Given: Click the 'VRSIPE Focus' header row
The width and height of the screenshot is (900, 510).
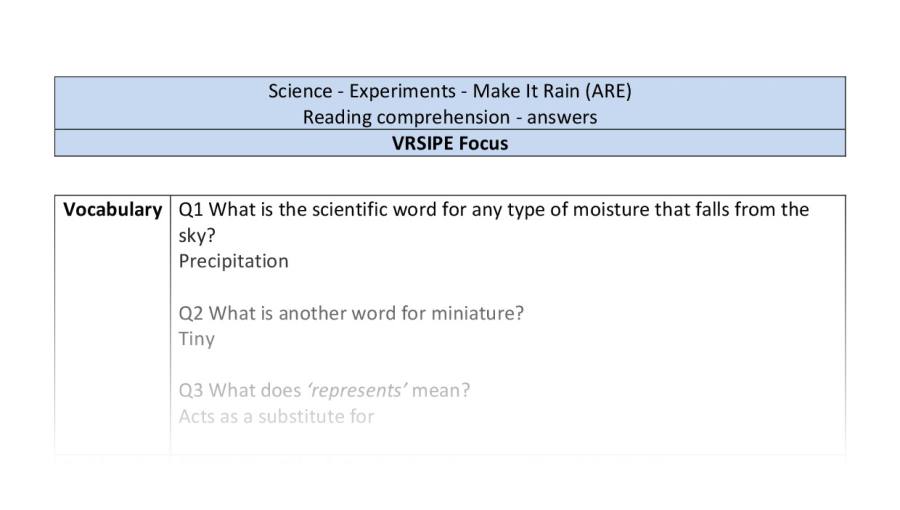Looking at the screenshot, I should [x=450, y=143].
